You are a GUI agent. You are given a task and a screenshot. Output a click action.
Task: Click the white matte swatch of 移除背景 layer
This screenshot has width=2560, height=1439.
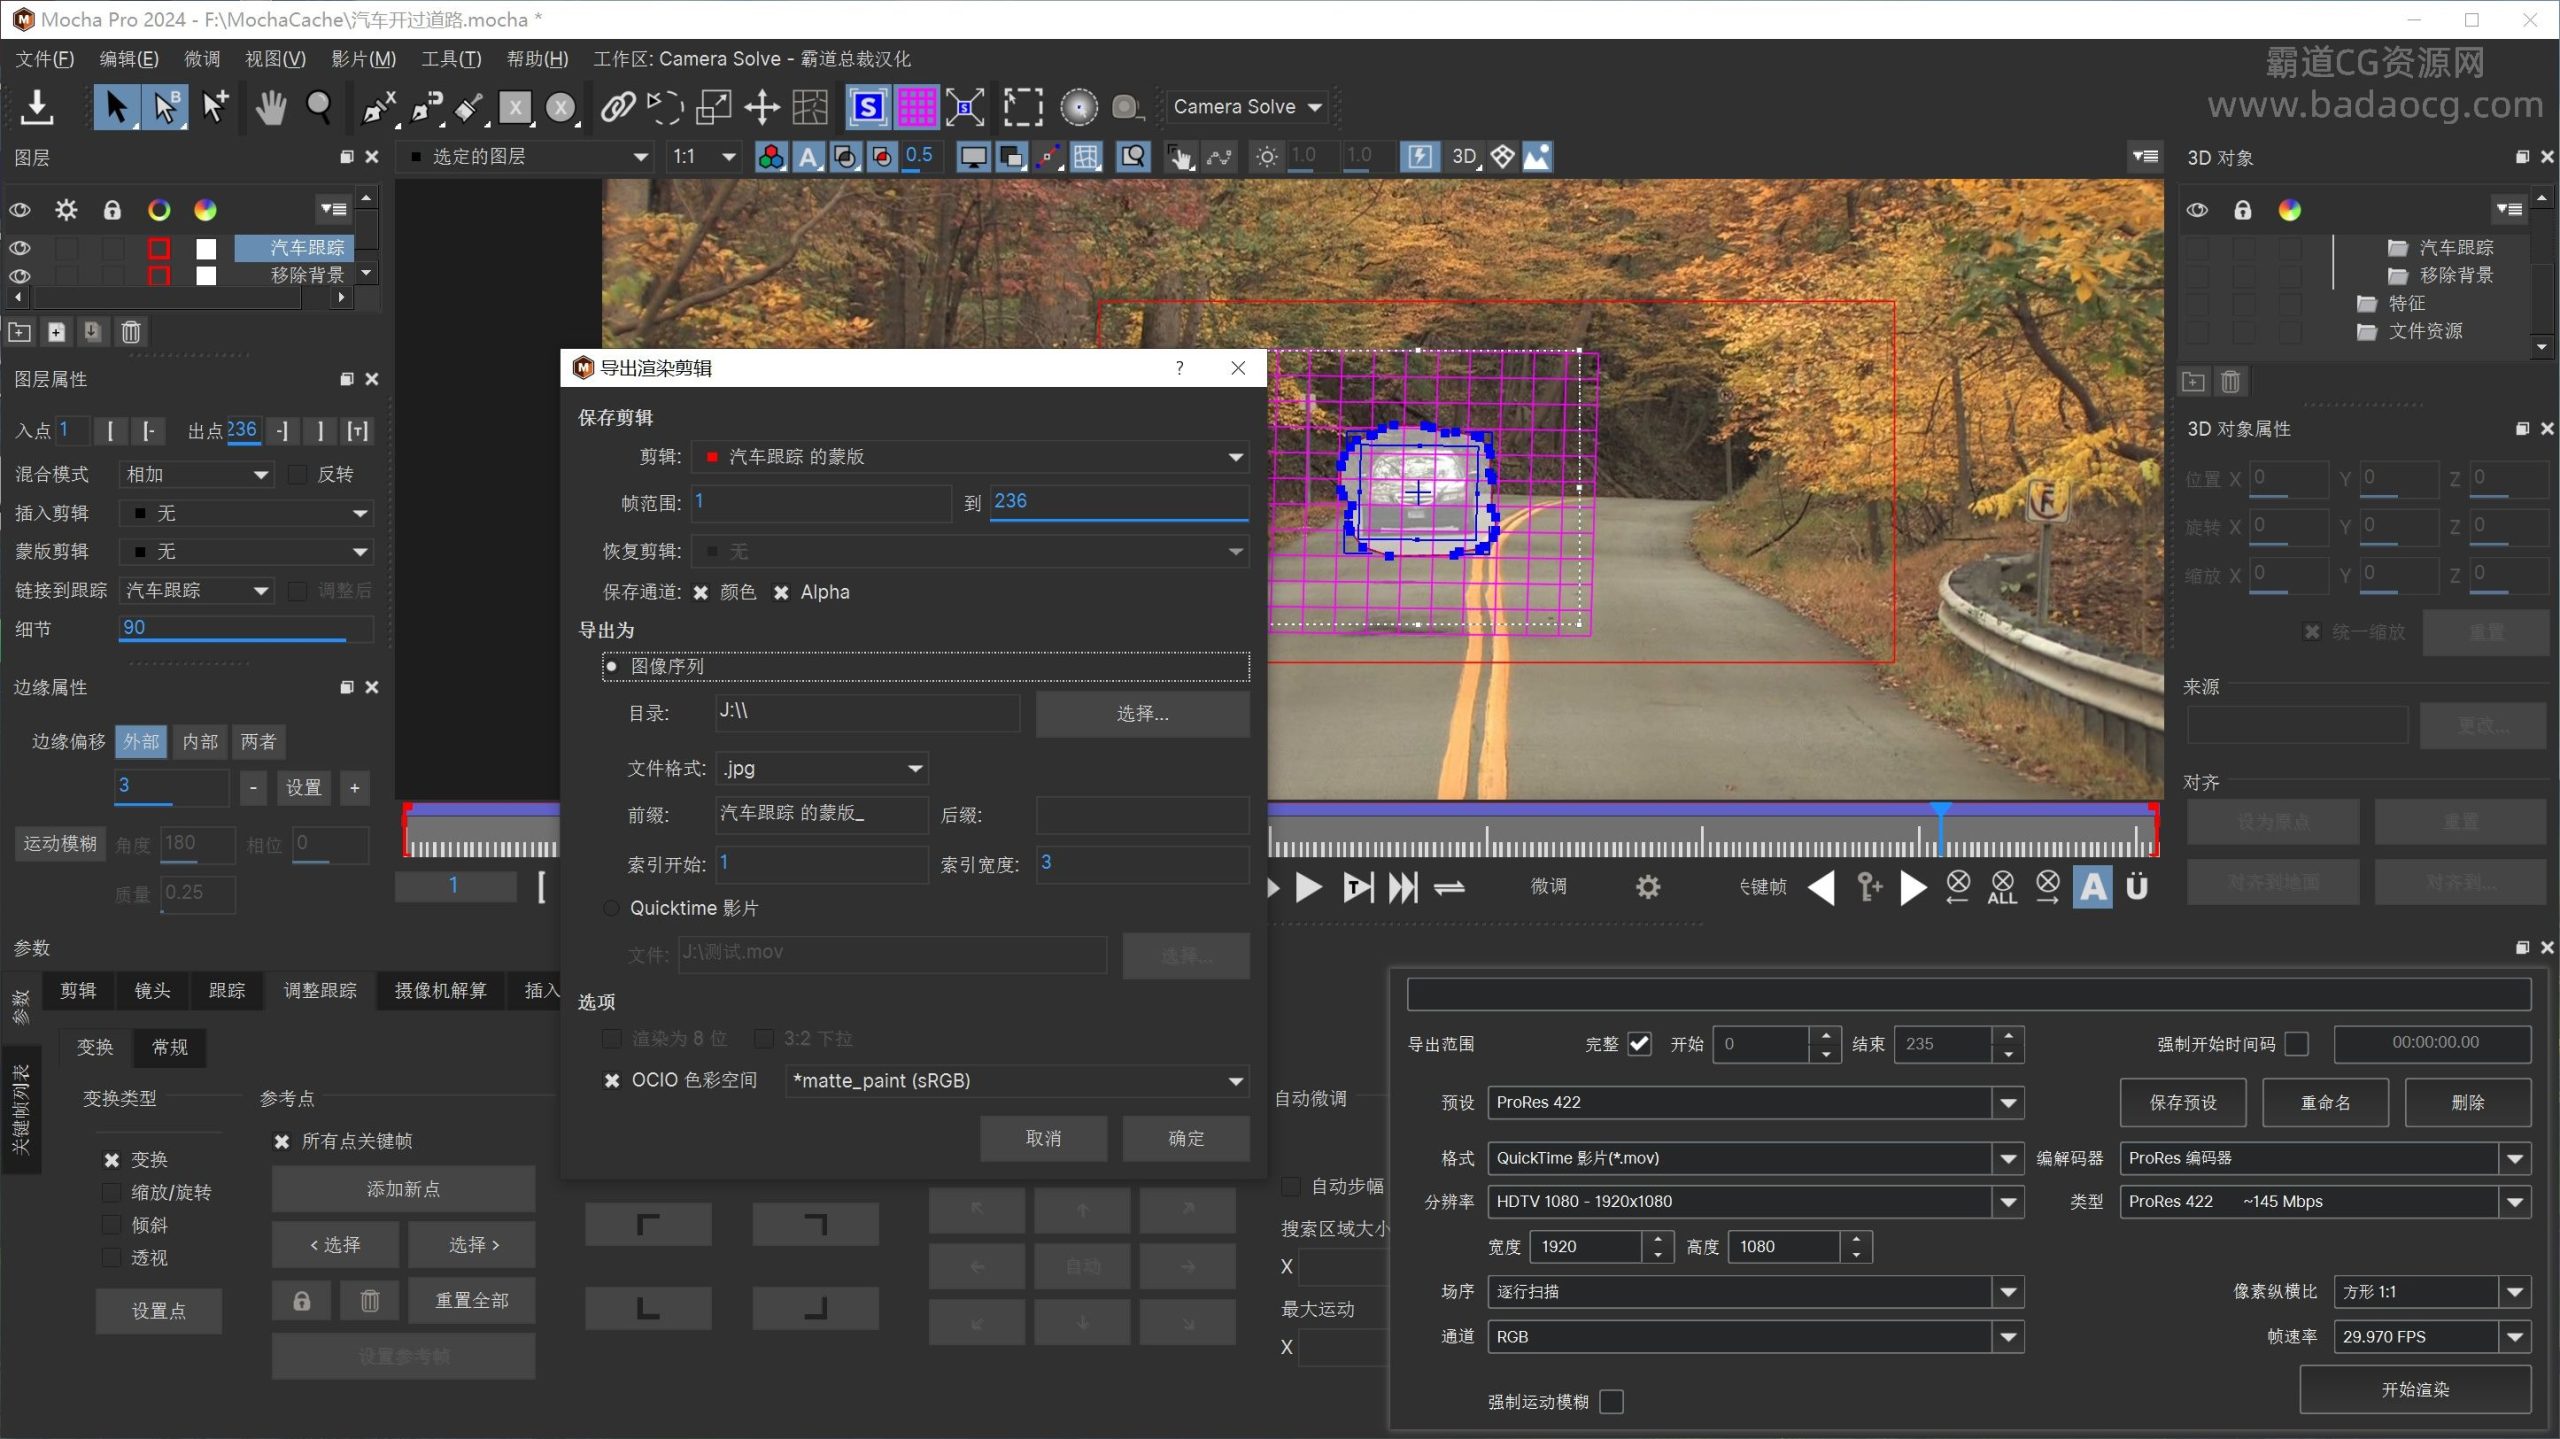click(x=206, y=276)
